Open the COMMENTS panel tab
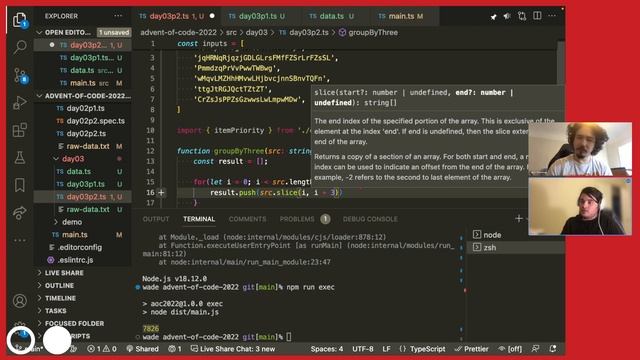Viewport: 640px width, 360px height. 247,219
